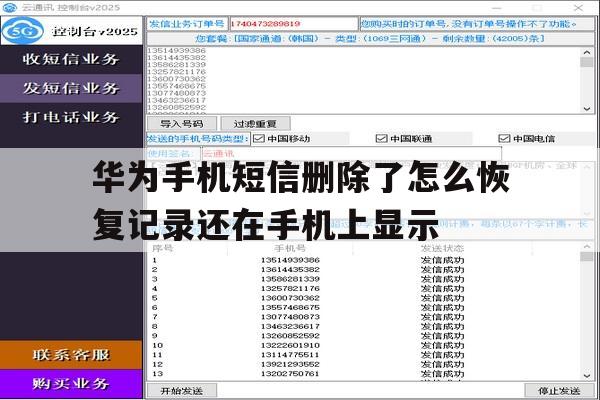Click the 使用签名 input field
Viewport: 600px width, 400px height.
pyautogui.click(x=351, y=154)
